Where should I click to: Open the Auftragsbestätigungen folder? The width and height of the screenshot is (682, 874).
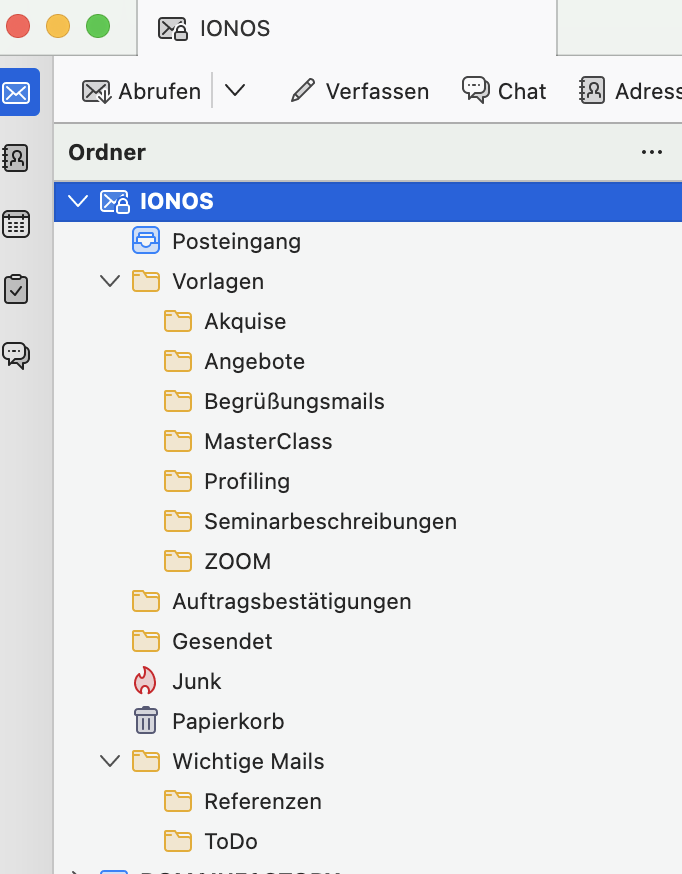click(291, 601)
